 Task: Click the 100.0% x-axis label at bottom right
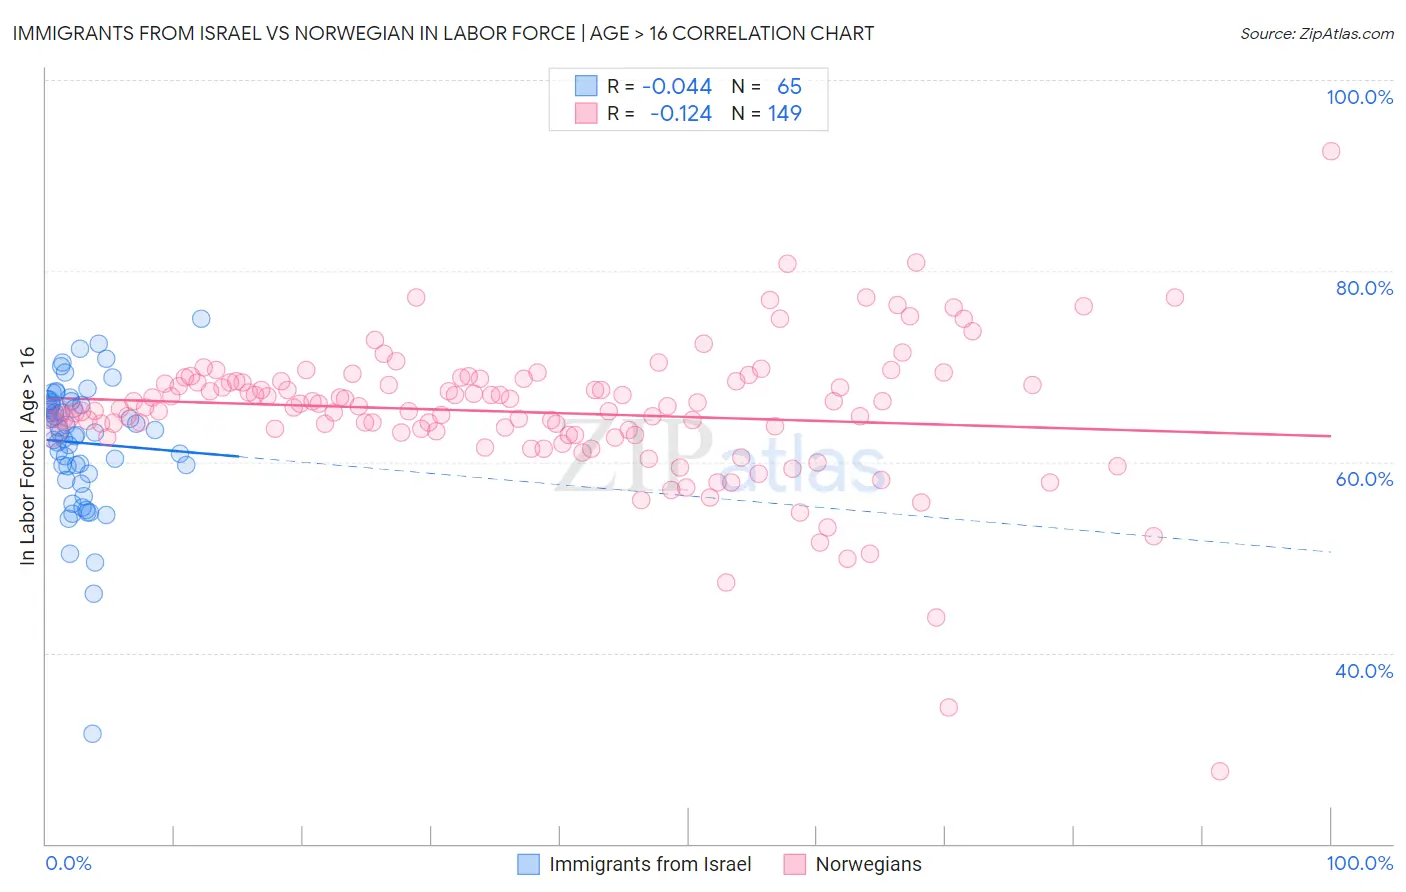point(1359,863)
